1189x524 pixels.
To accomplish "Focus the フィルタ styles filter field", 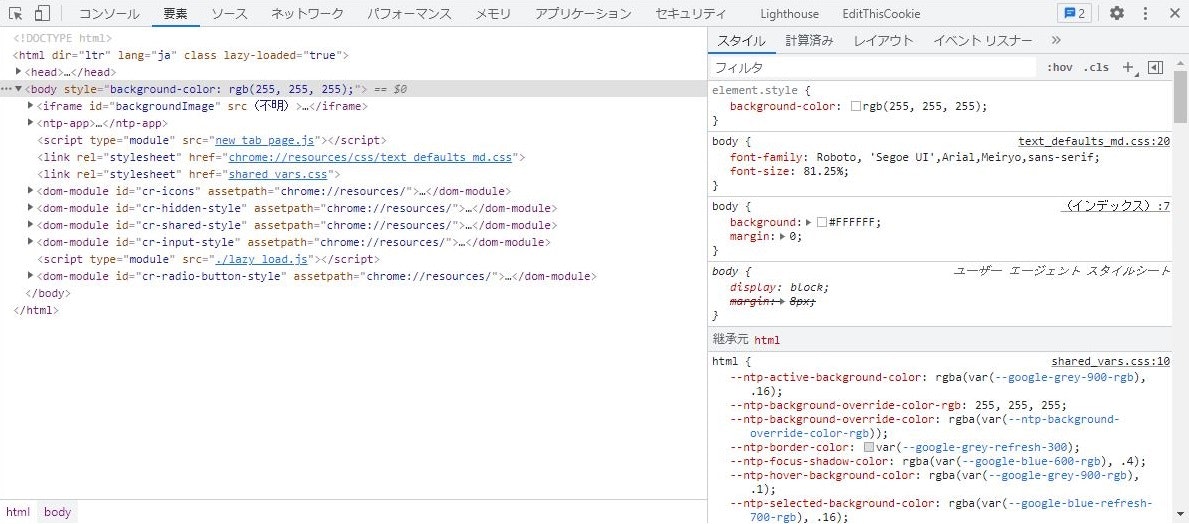I will (x=872, y=67).
